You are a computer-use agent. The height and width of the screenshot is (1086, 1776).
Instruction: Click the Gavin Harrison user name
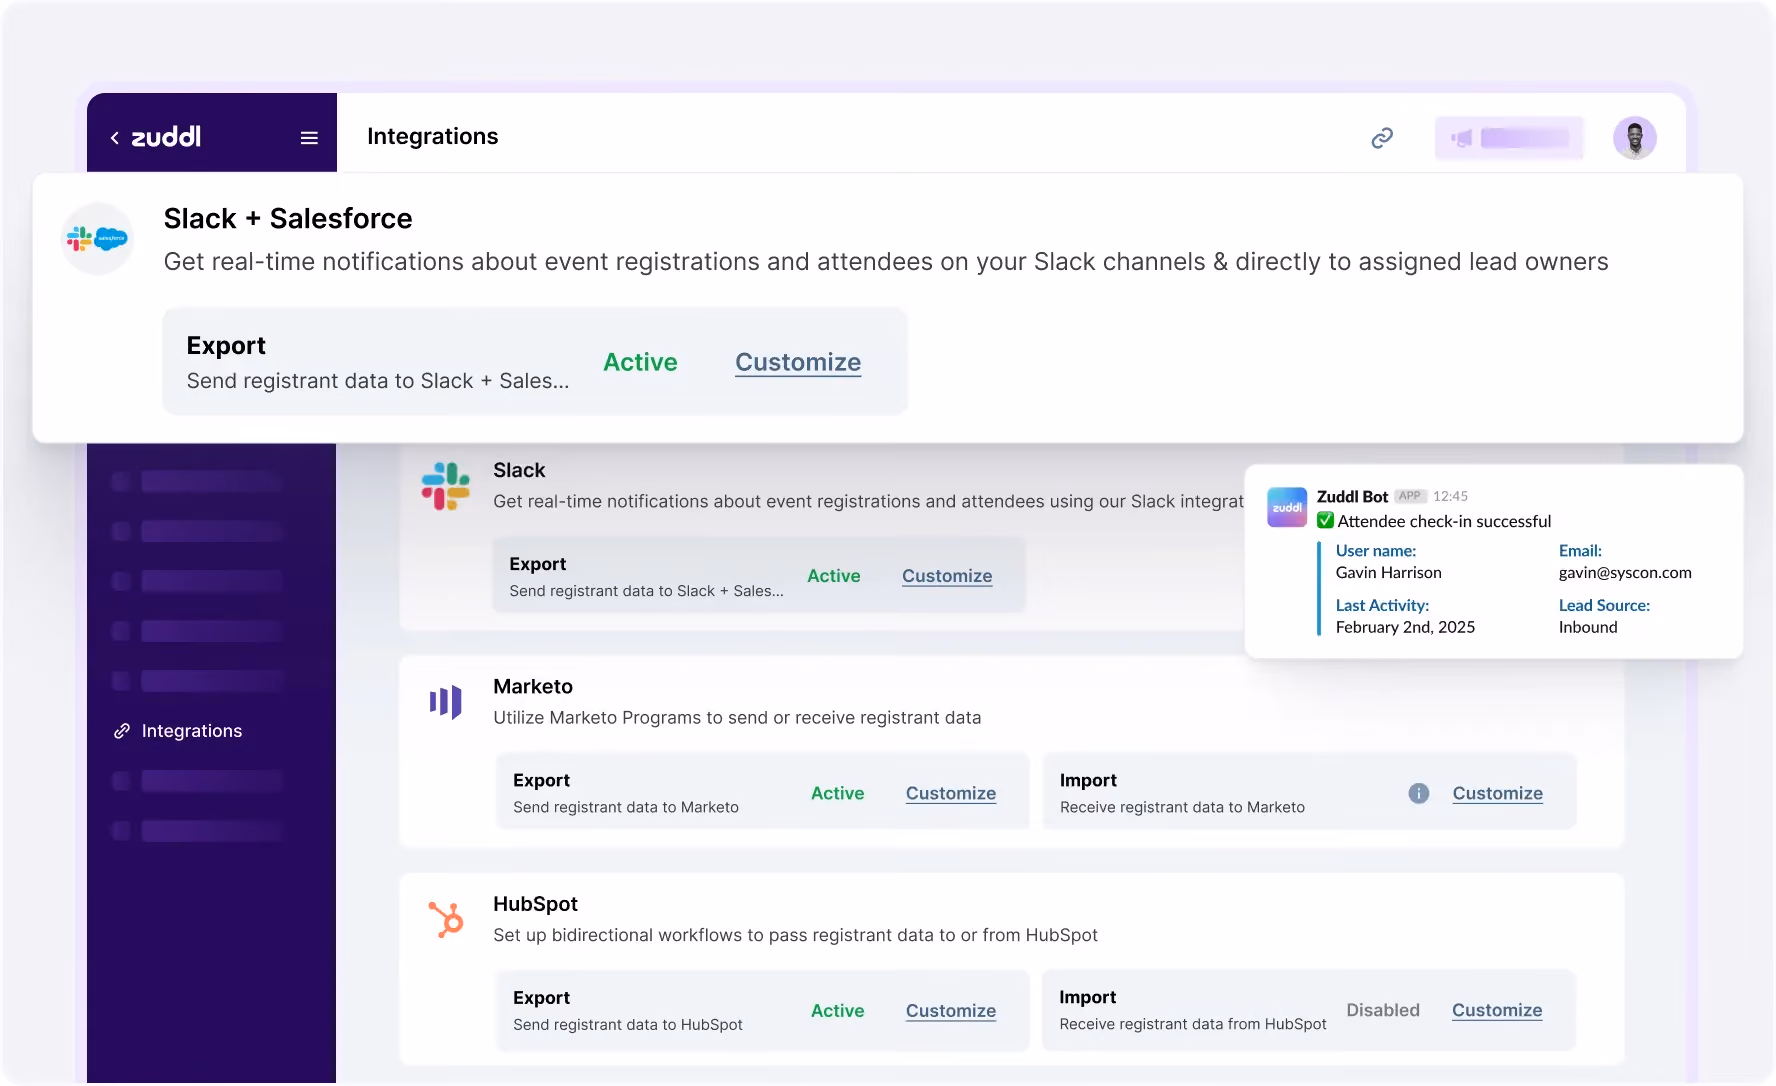coord(1388,573)
